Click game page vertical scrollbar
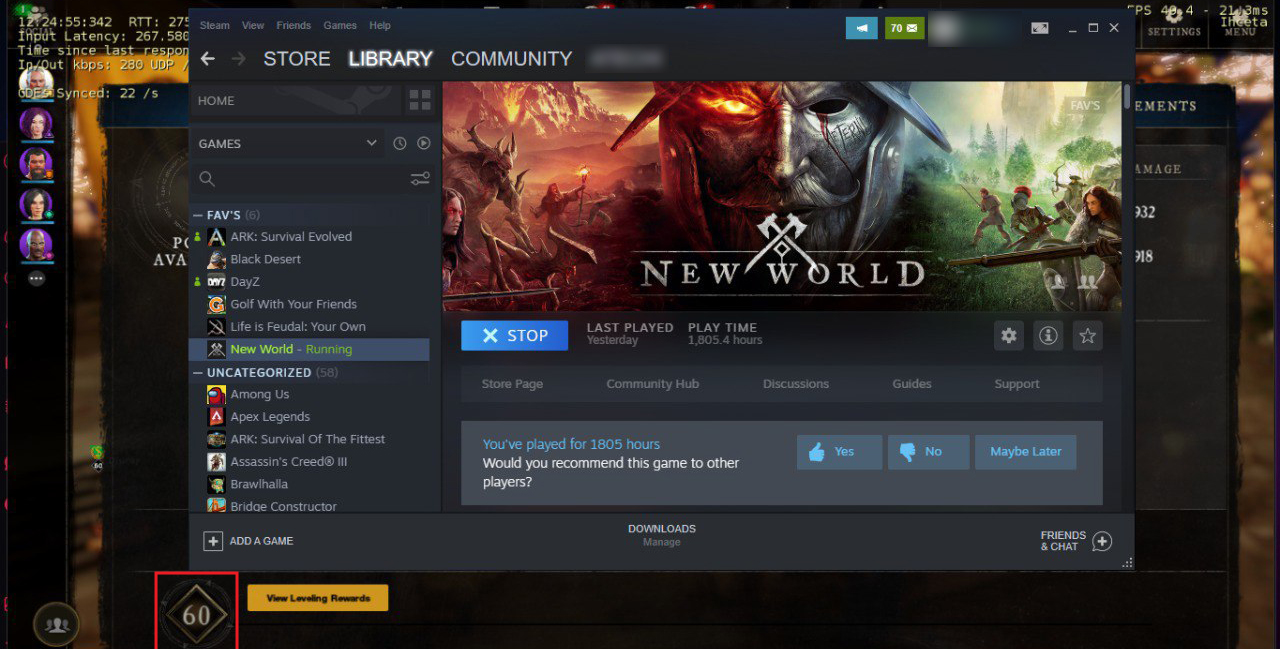Viewport: 1280px width, 649px height. (1128, 97)
